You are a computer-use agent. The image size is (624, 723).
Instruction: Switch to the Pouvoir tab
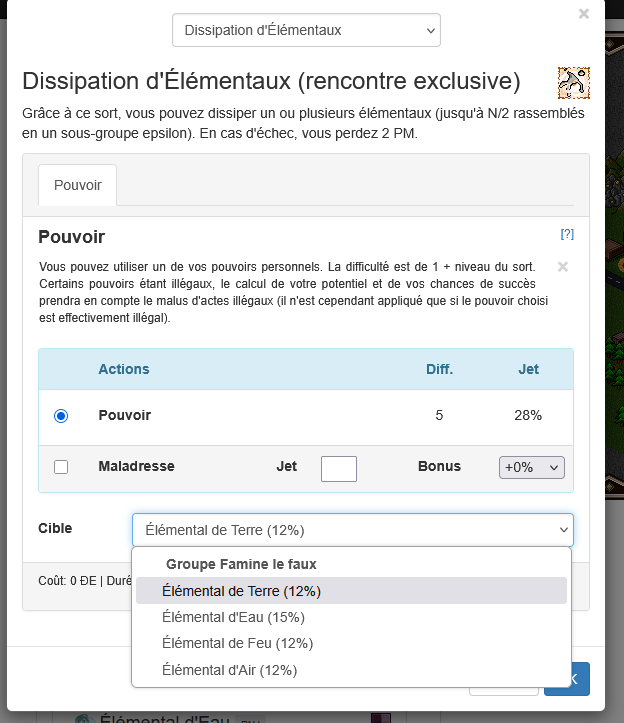tap(78, 185)
